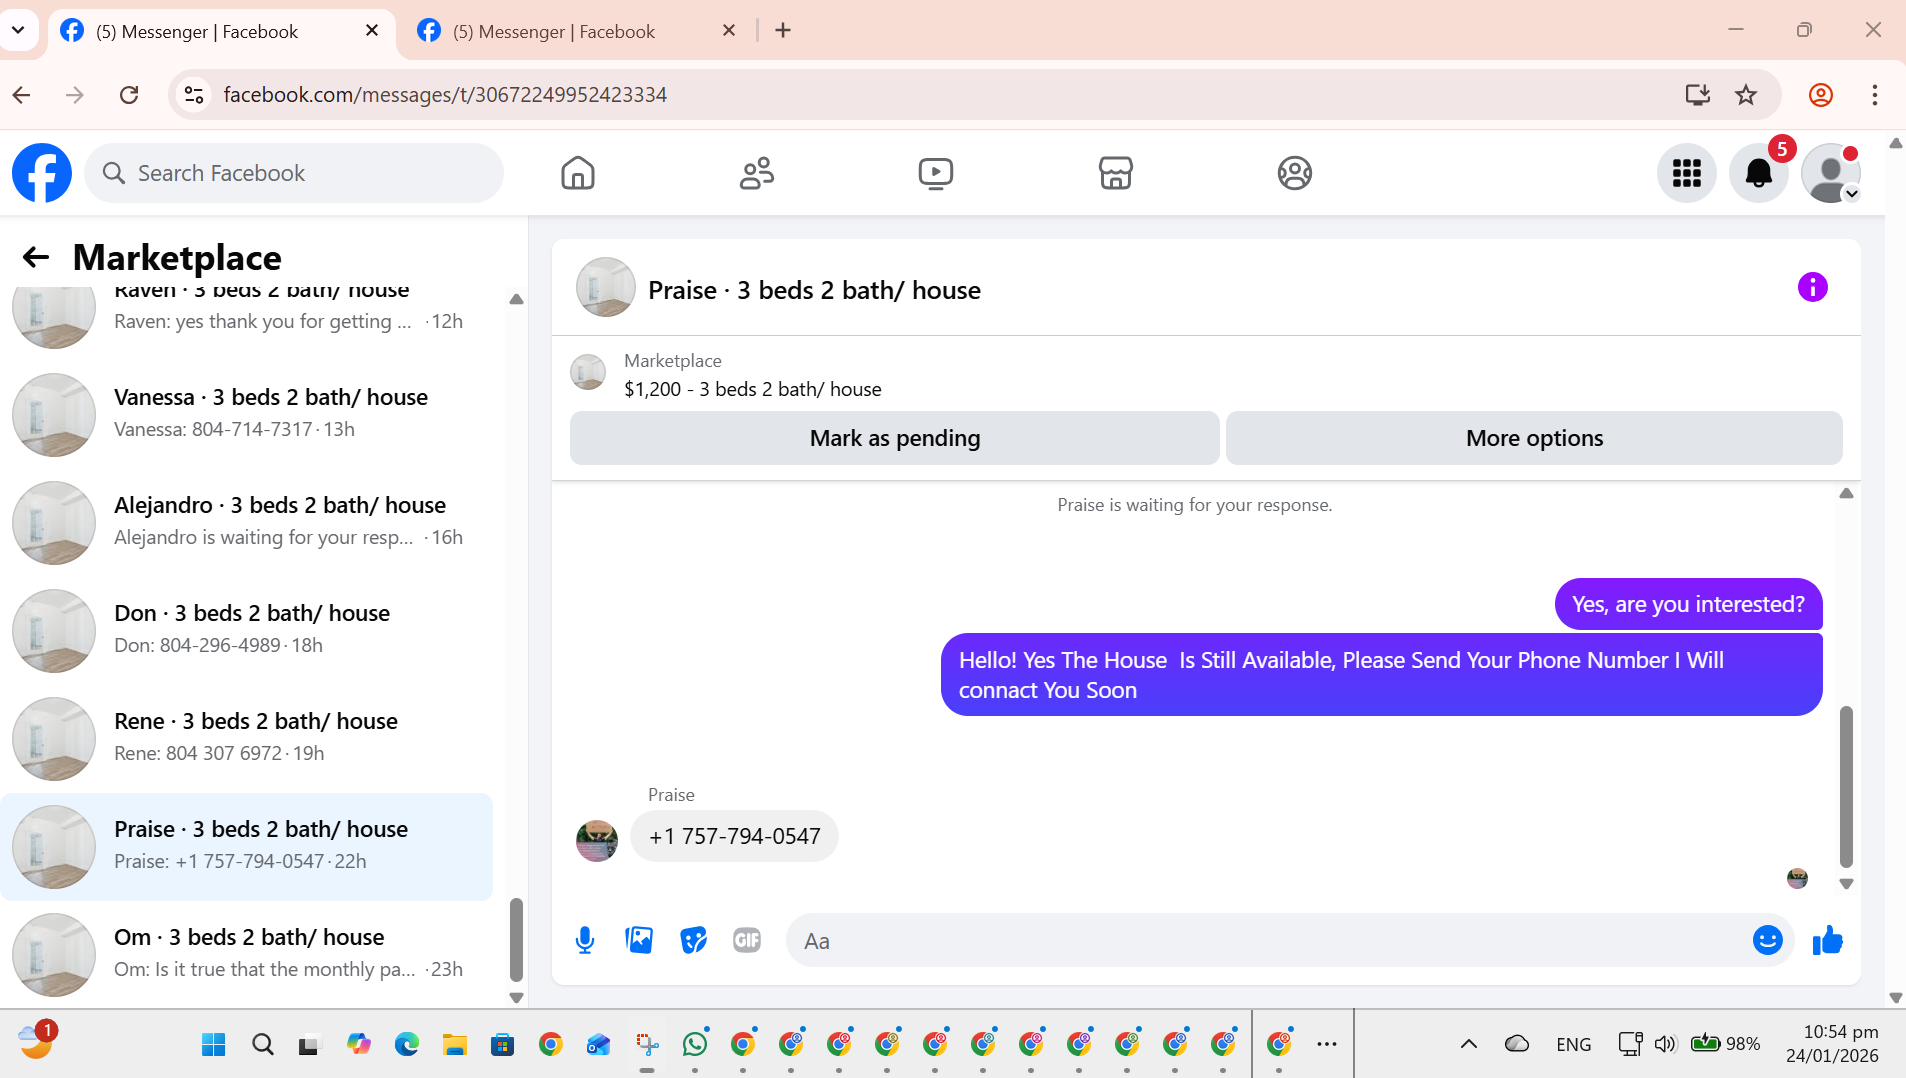This screenshot has width=1906, height=1078.
Task: Show hidden system tray icons
Action: click(x=1468, y=1045)
